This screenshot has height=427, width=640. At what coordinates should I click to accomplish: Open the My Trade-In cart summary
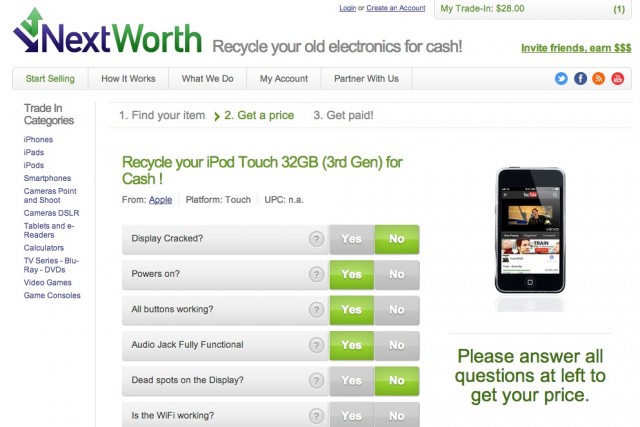point(533,9)
